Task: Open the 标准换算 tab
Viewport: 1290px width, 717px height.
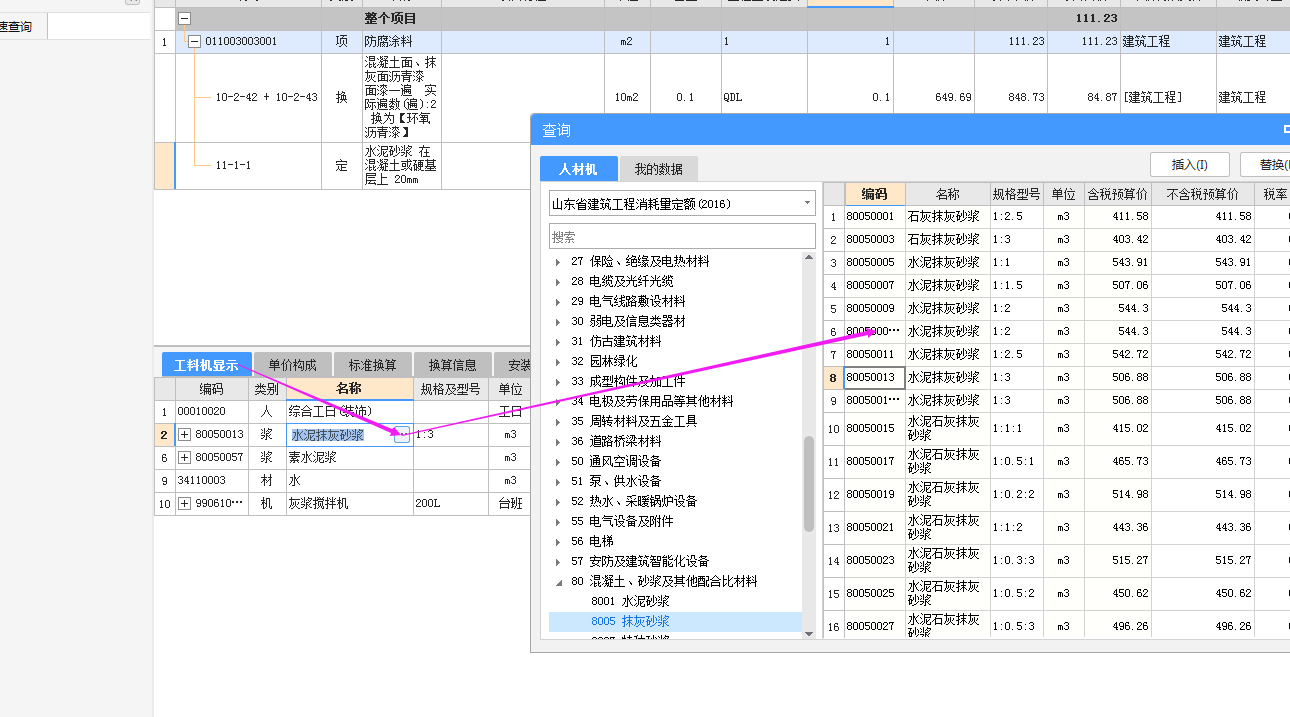Action: tap(372, 365)
